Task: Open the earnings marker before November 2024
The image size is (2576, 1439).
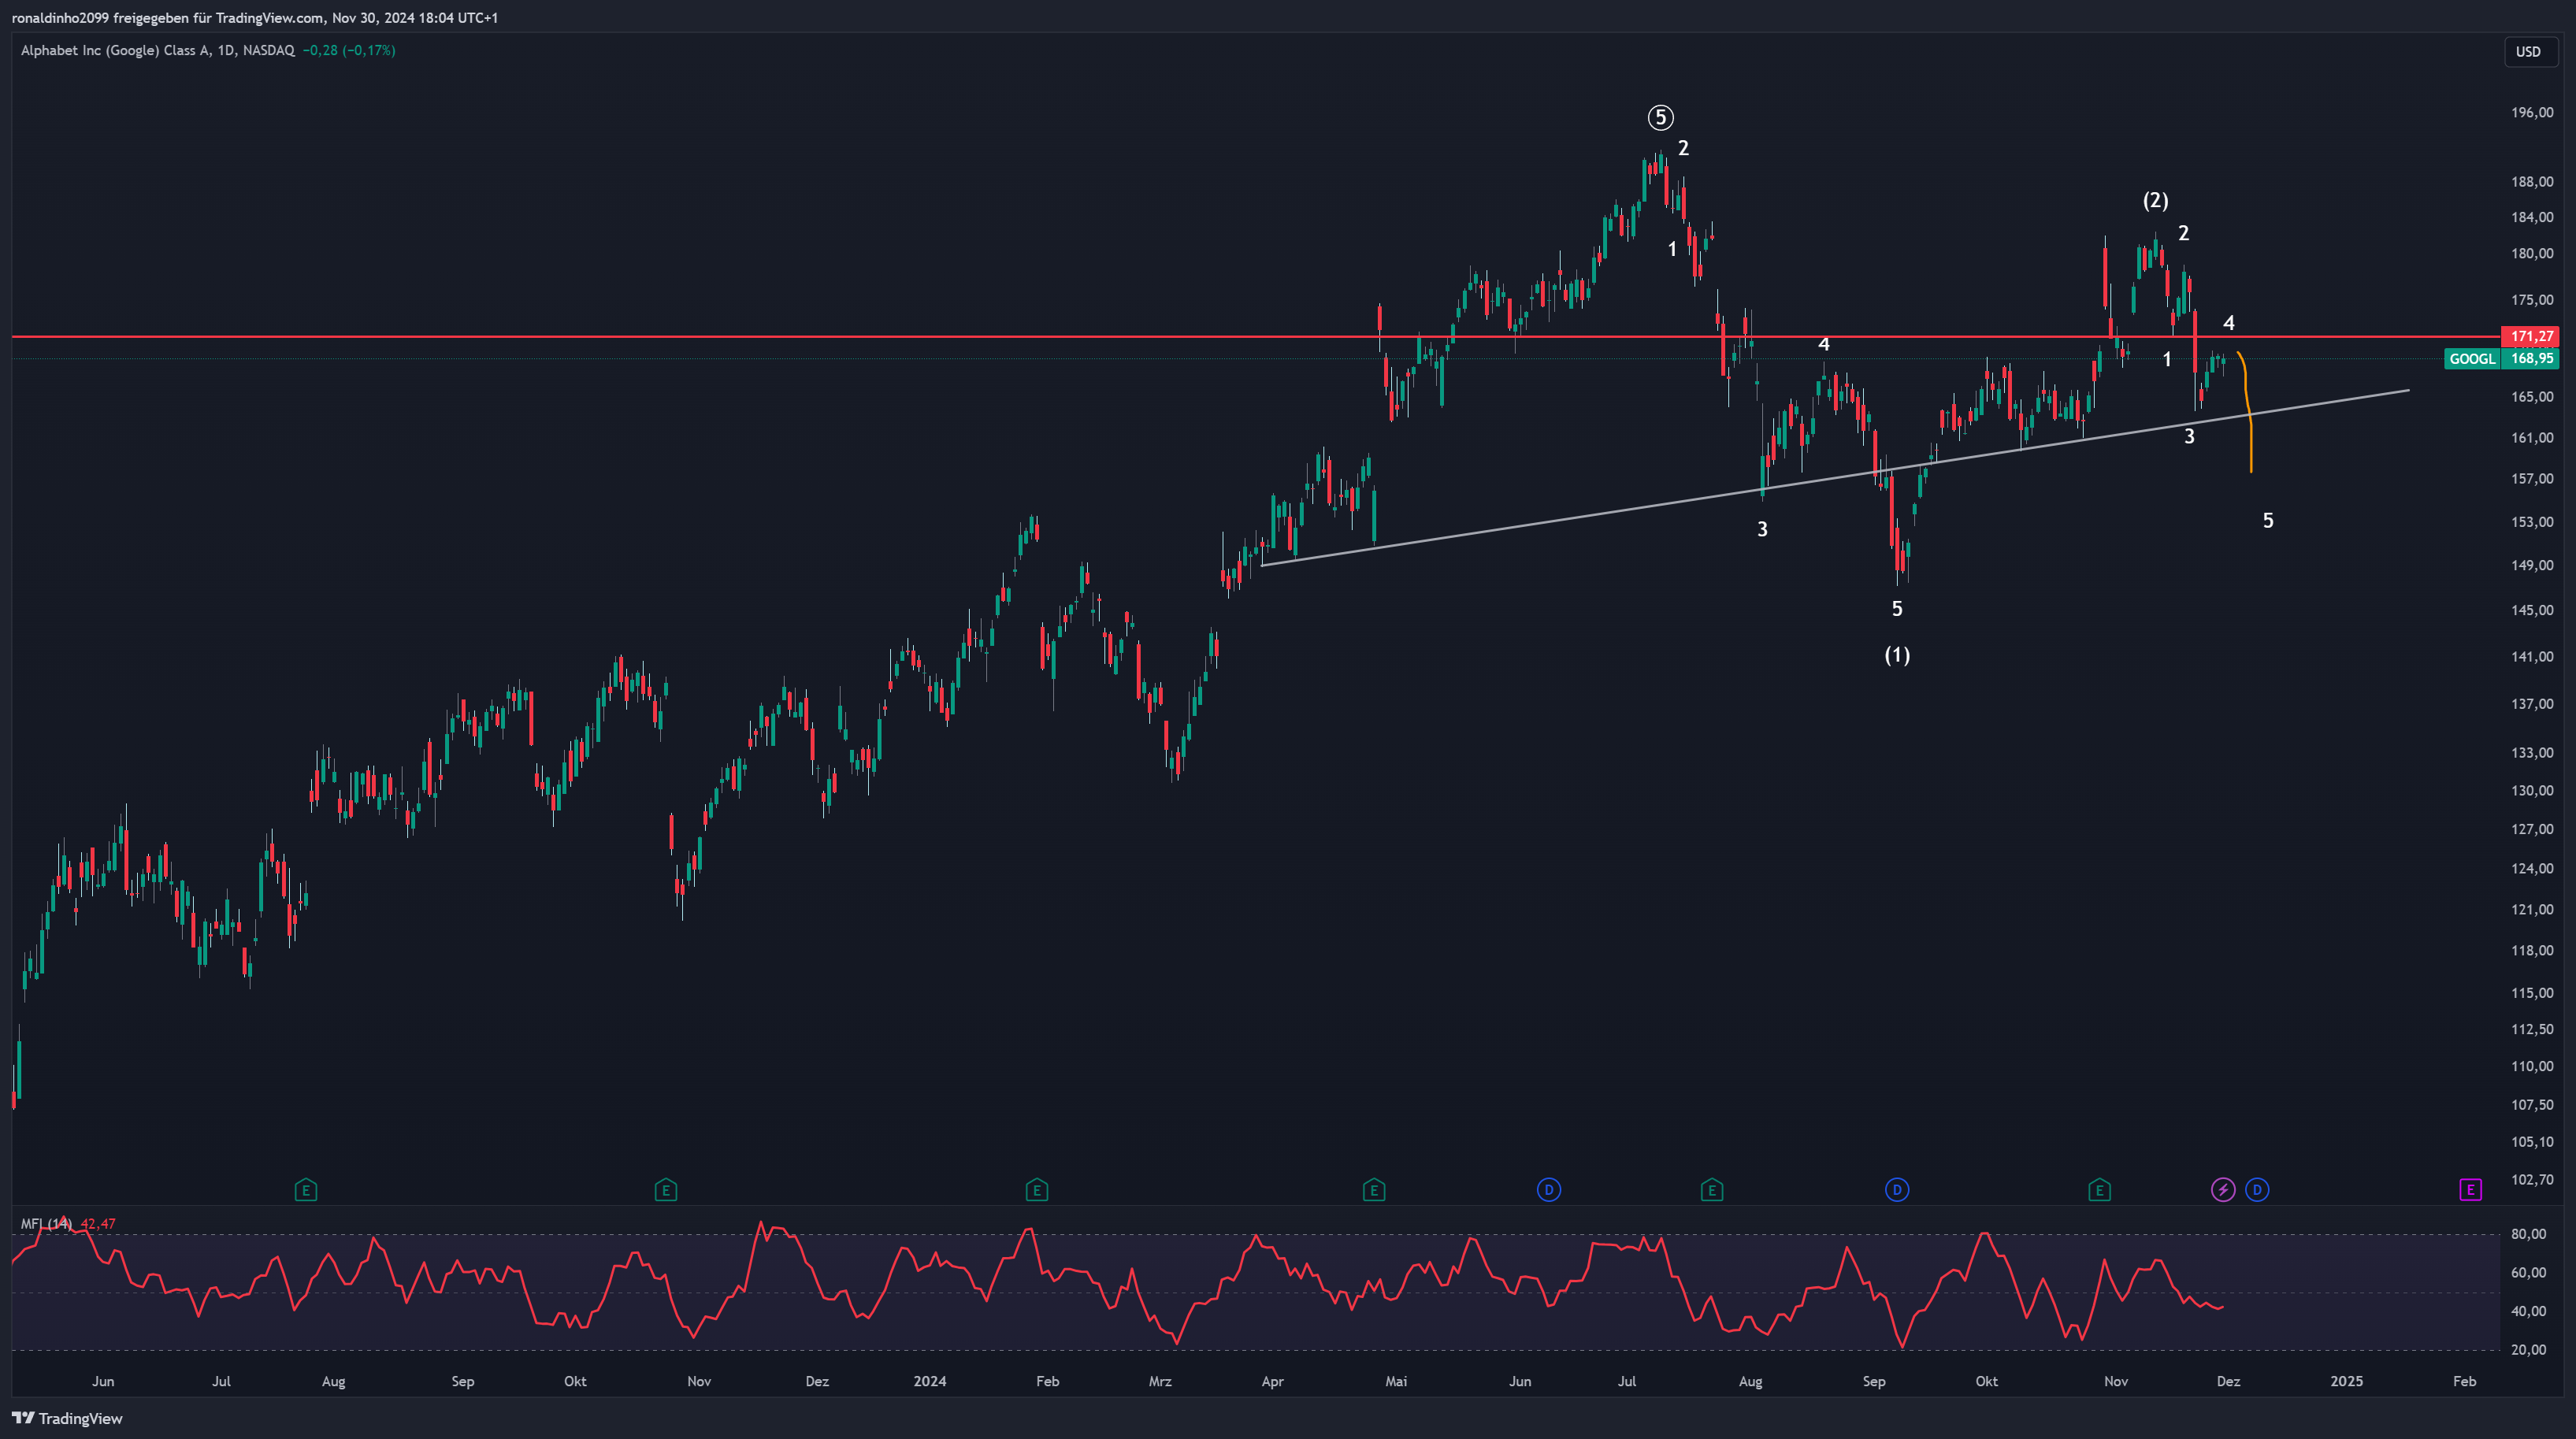Action: (x=2099, y=1190)
